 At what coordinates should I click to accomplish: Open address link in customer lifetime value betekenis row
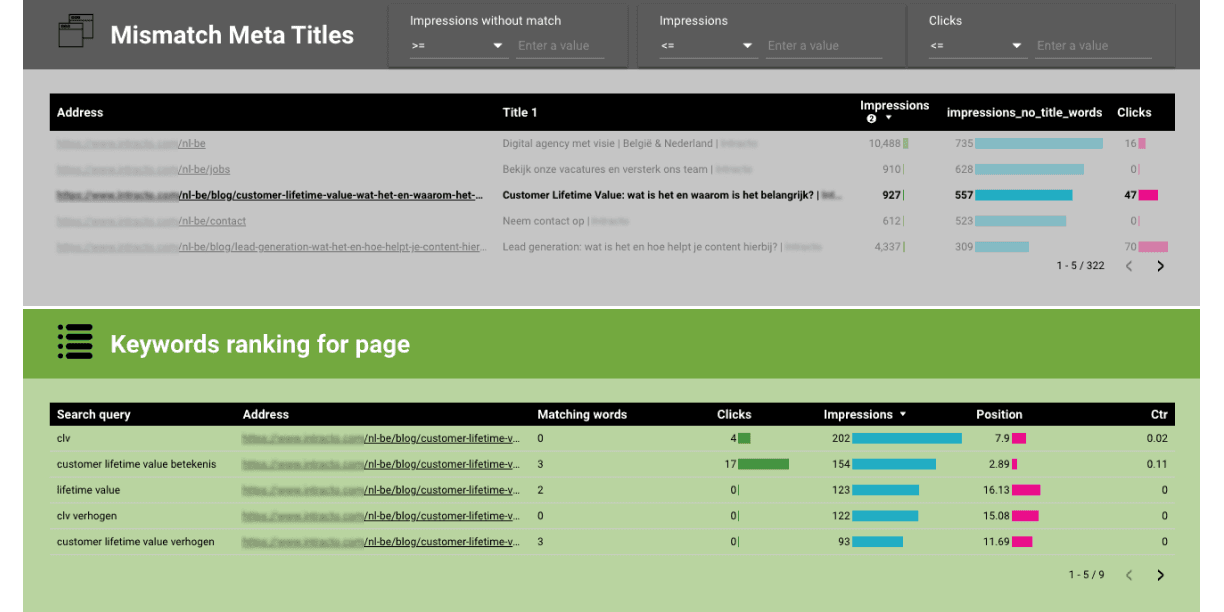pos(381,465)
